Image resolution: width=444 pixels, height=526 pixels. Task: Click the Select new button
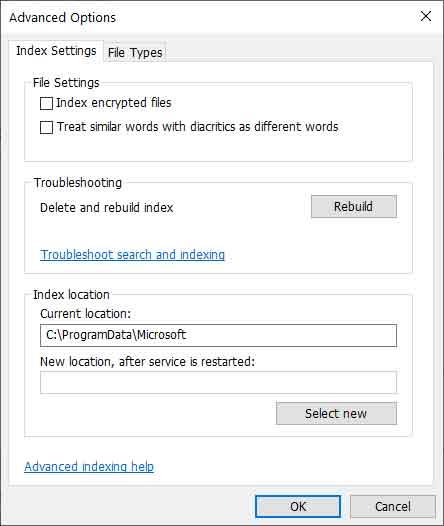pos(336,414)
